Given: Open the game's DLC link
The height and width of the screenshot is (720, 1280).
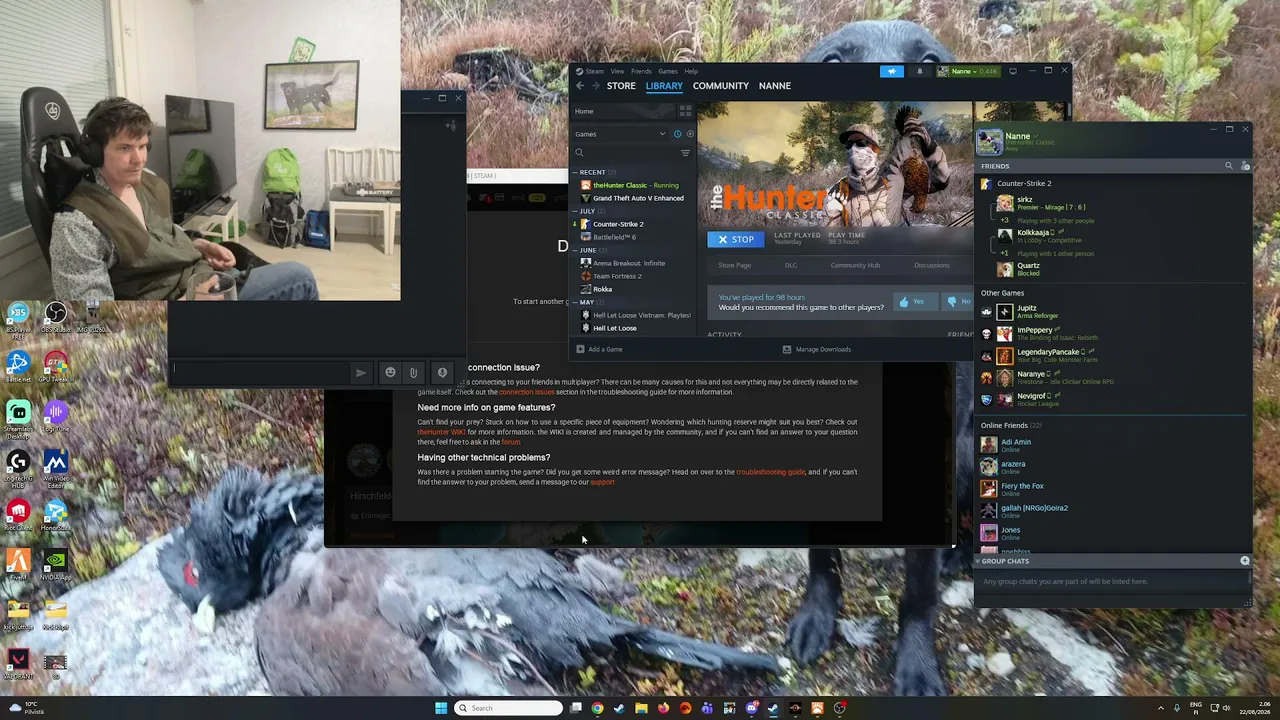Looking at the screenshot, I should 791,265.
